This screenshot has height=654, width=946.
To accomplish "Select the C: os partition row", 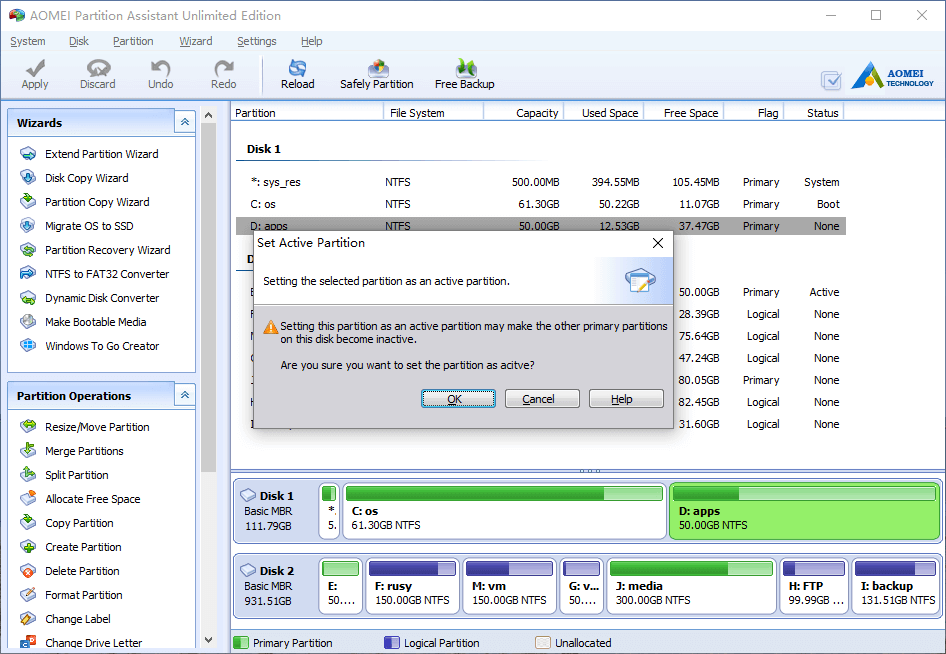I will [x=541, y=204].
